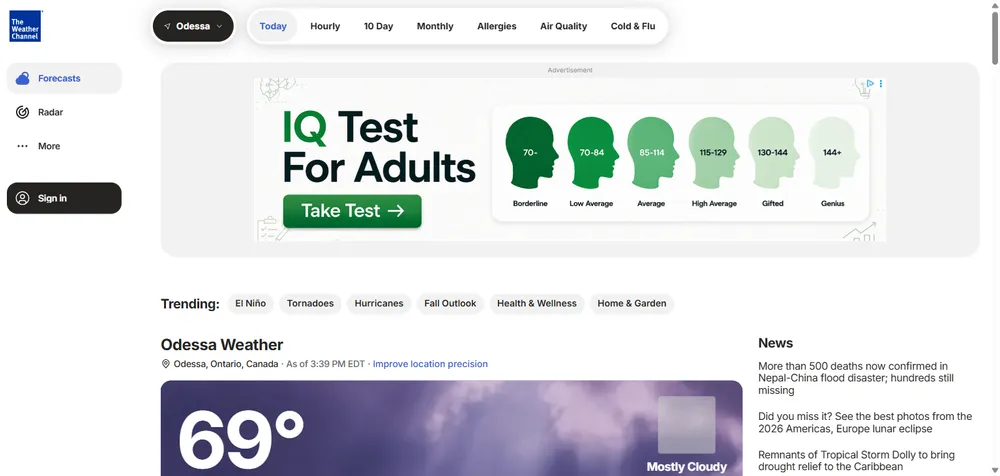Select the Home & Garden trending chip
This screenshot has height=476, width=1000.
click(631, 304)
